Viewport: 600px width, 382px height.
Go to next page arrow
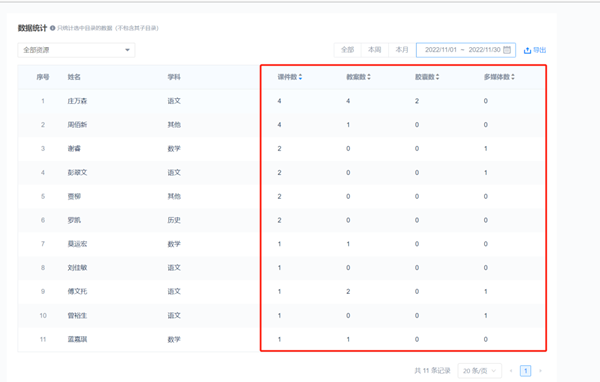[540, 371]
